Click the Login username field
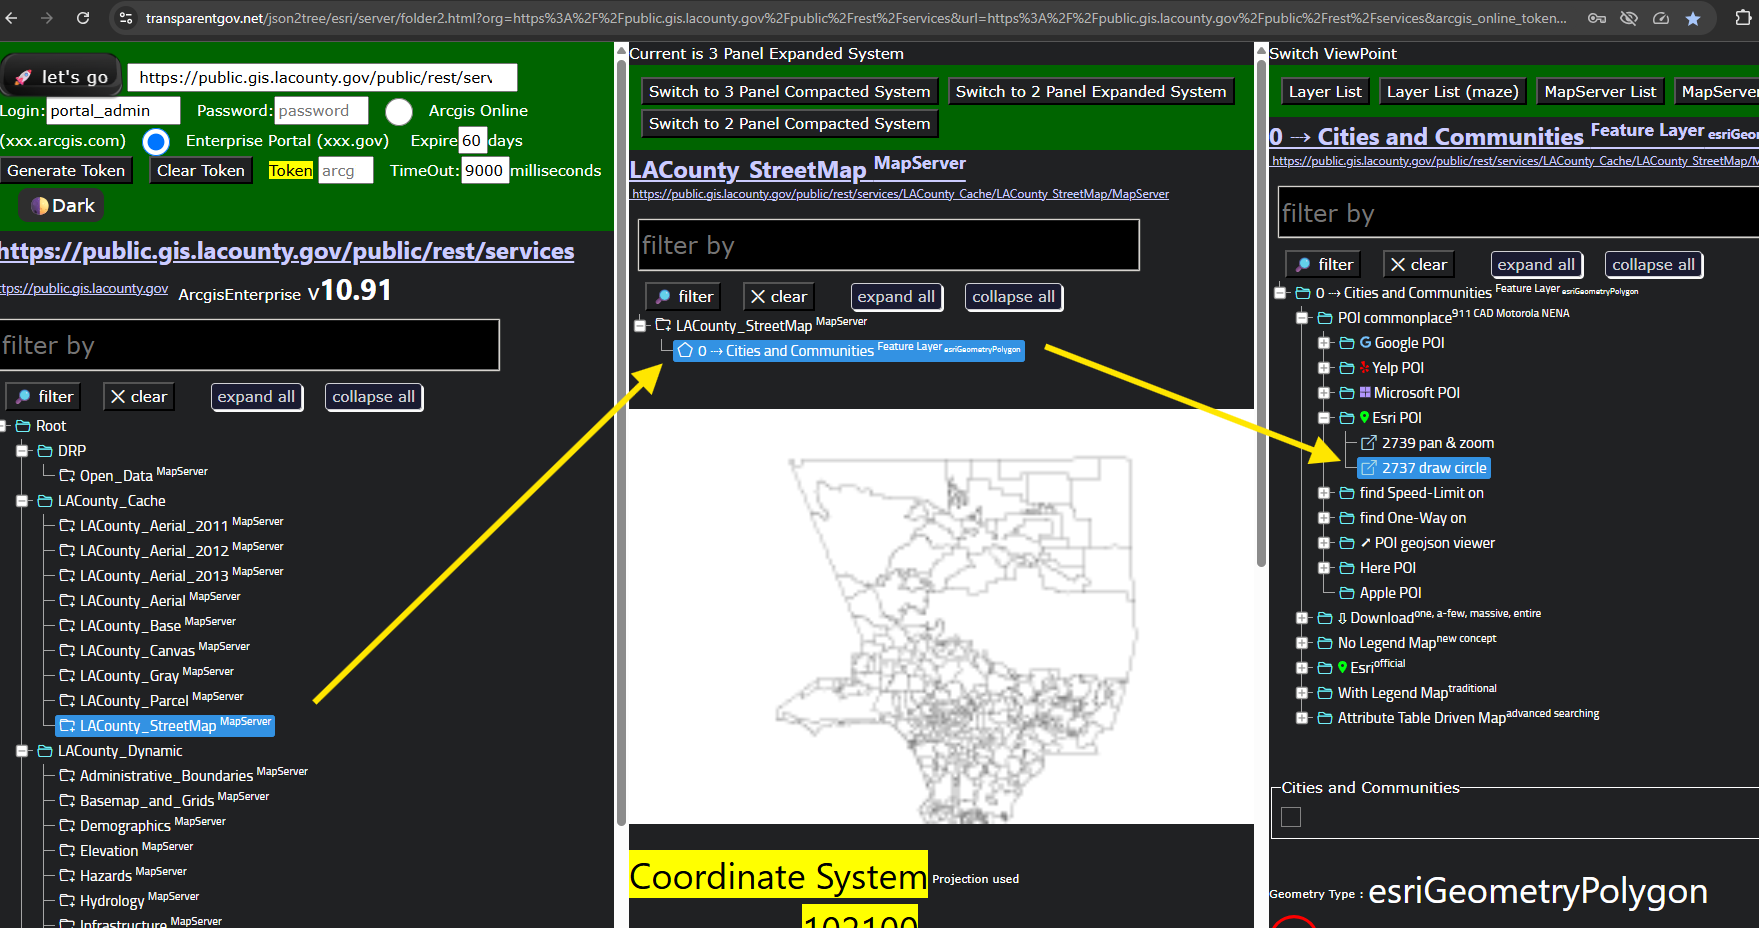The image size is (1759, 928). tap(113, 111)
